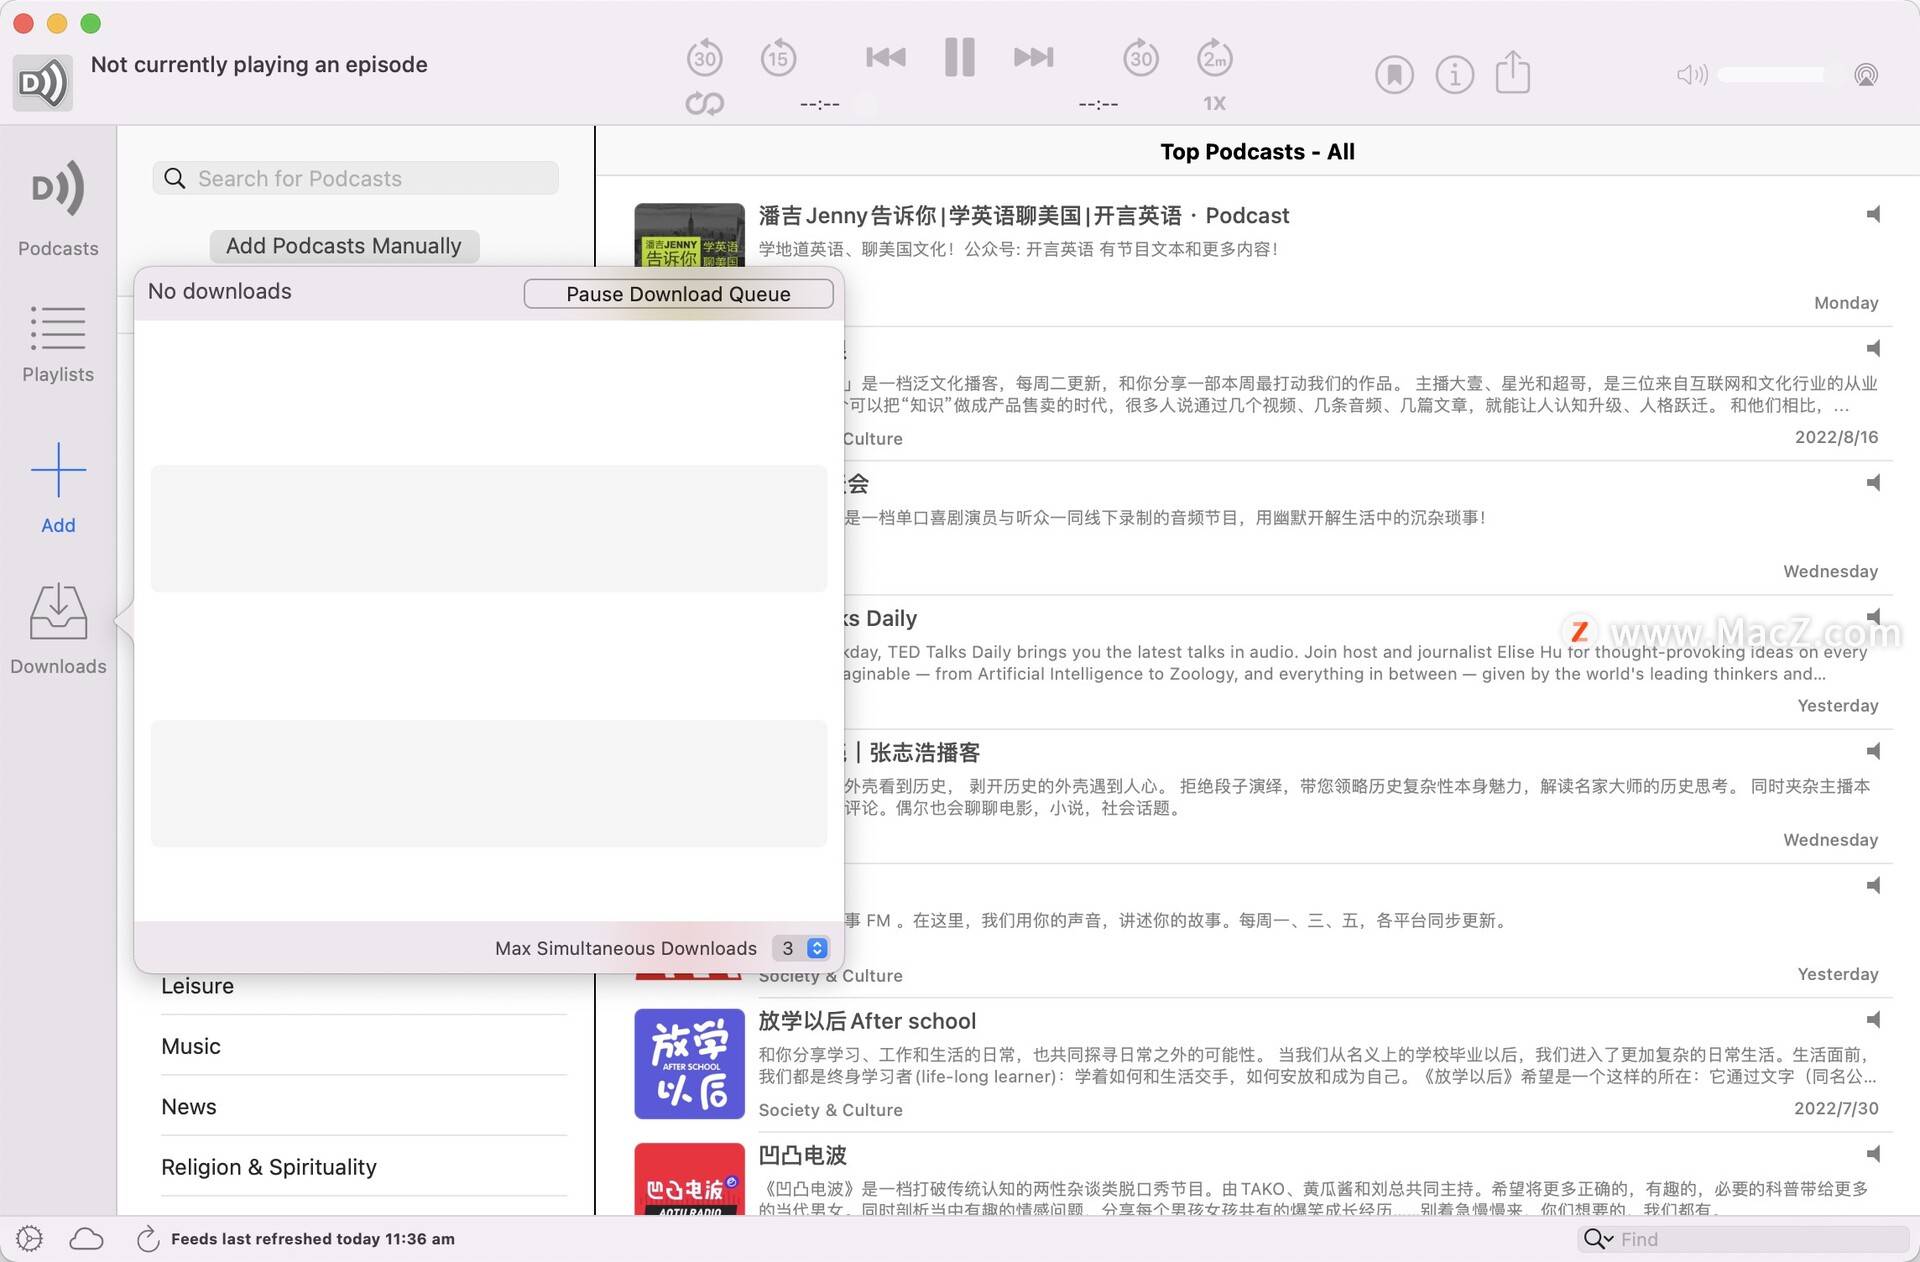Click the speaker icon dated 2022/8/16
Viewport: 1920px width, 1262px height.
[x=1873, y=348]
